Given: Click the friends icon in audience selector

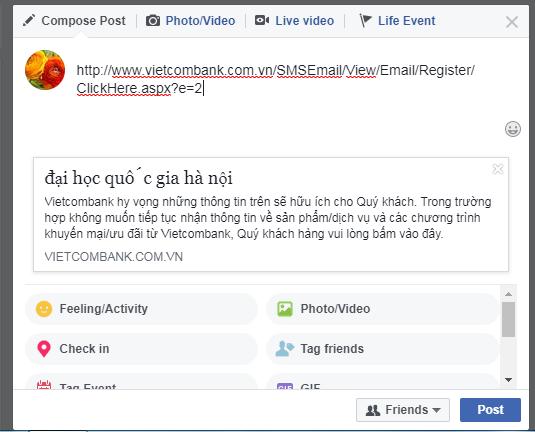Looking at the screenshot, I should [x=373, y=410].
